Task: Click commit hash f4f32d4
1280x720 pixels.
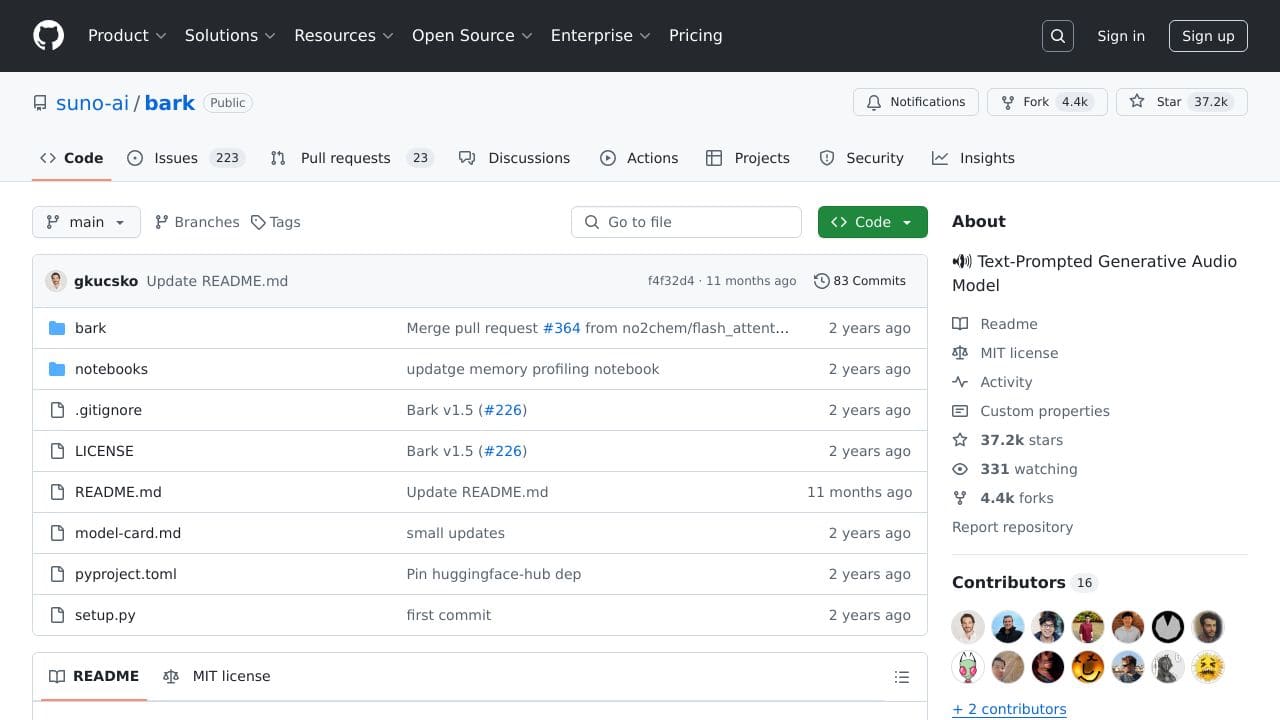Action: point(671,281)
